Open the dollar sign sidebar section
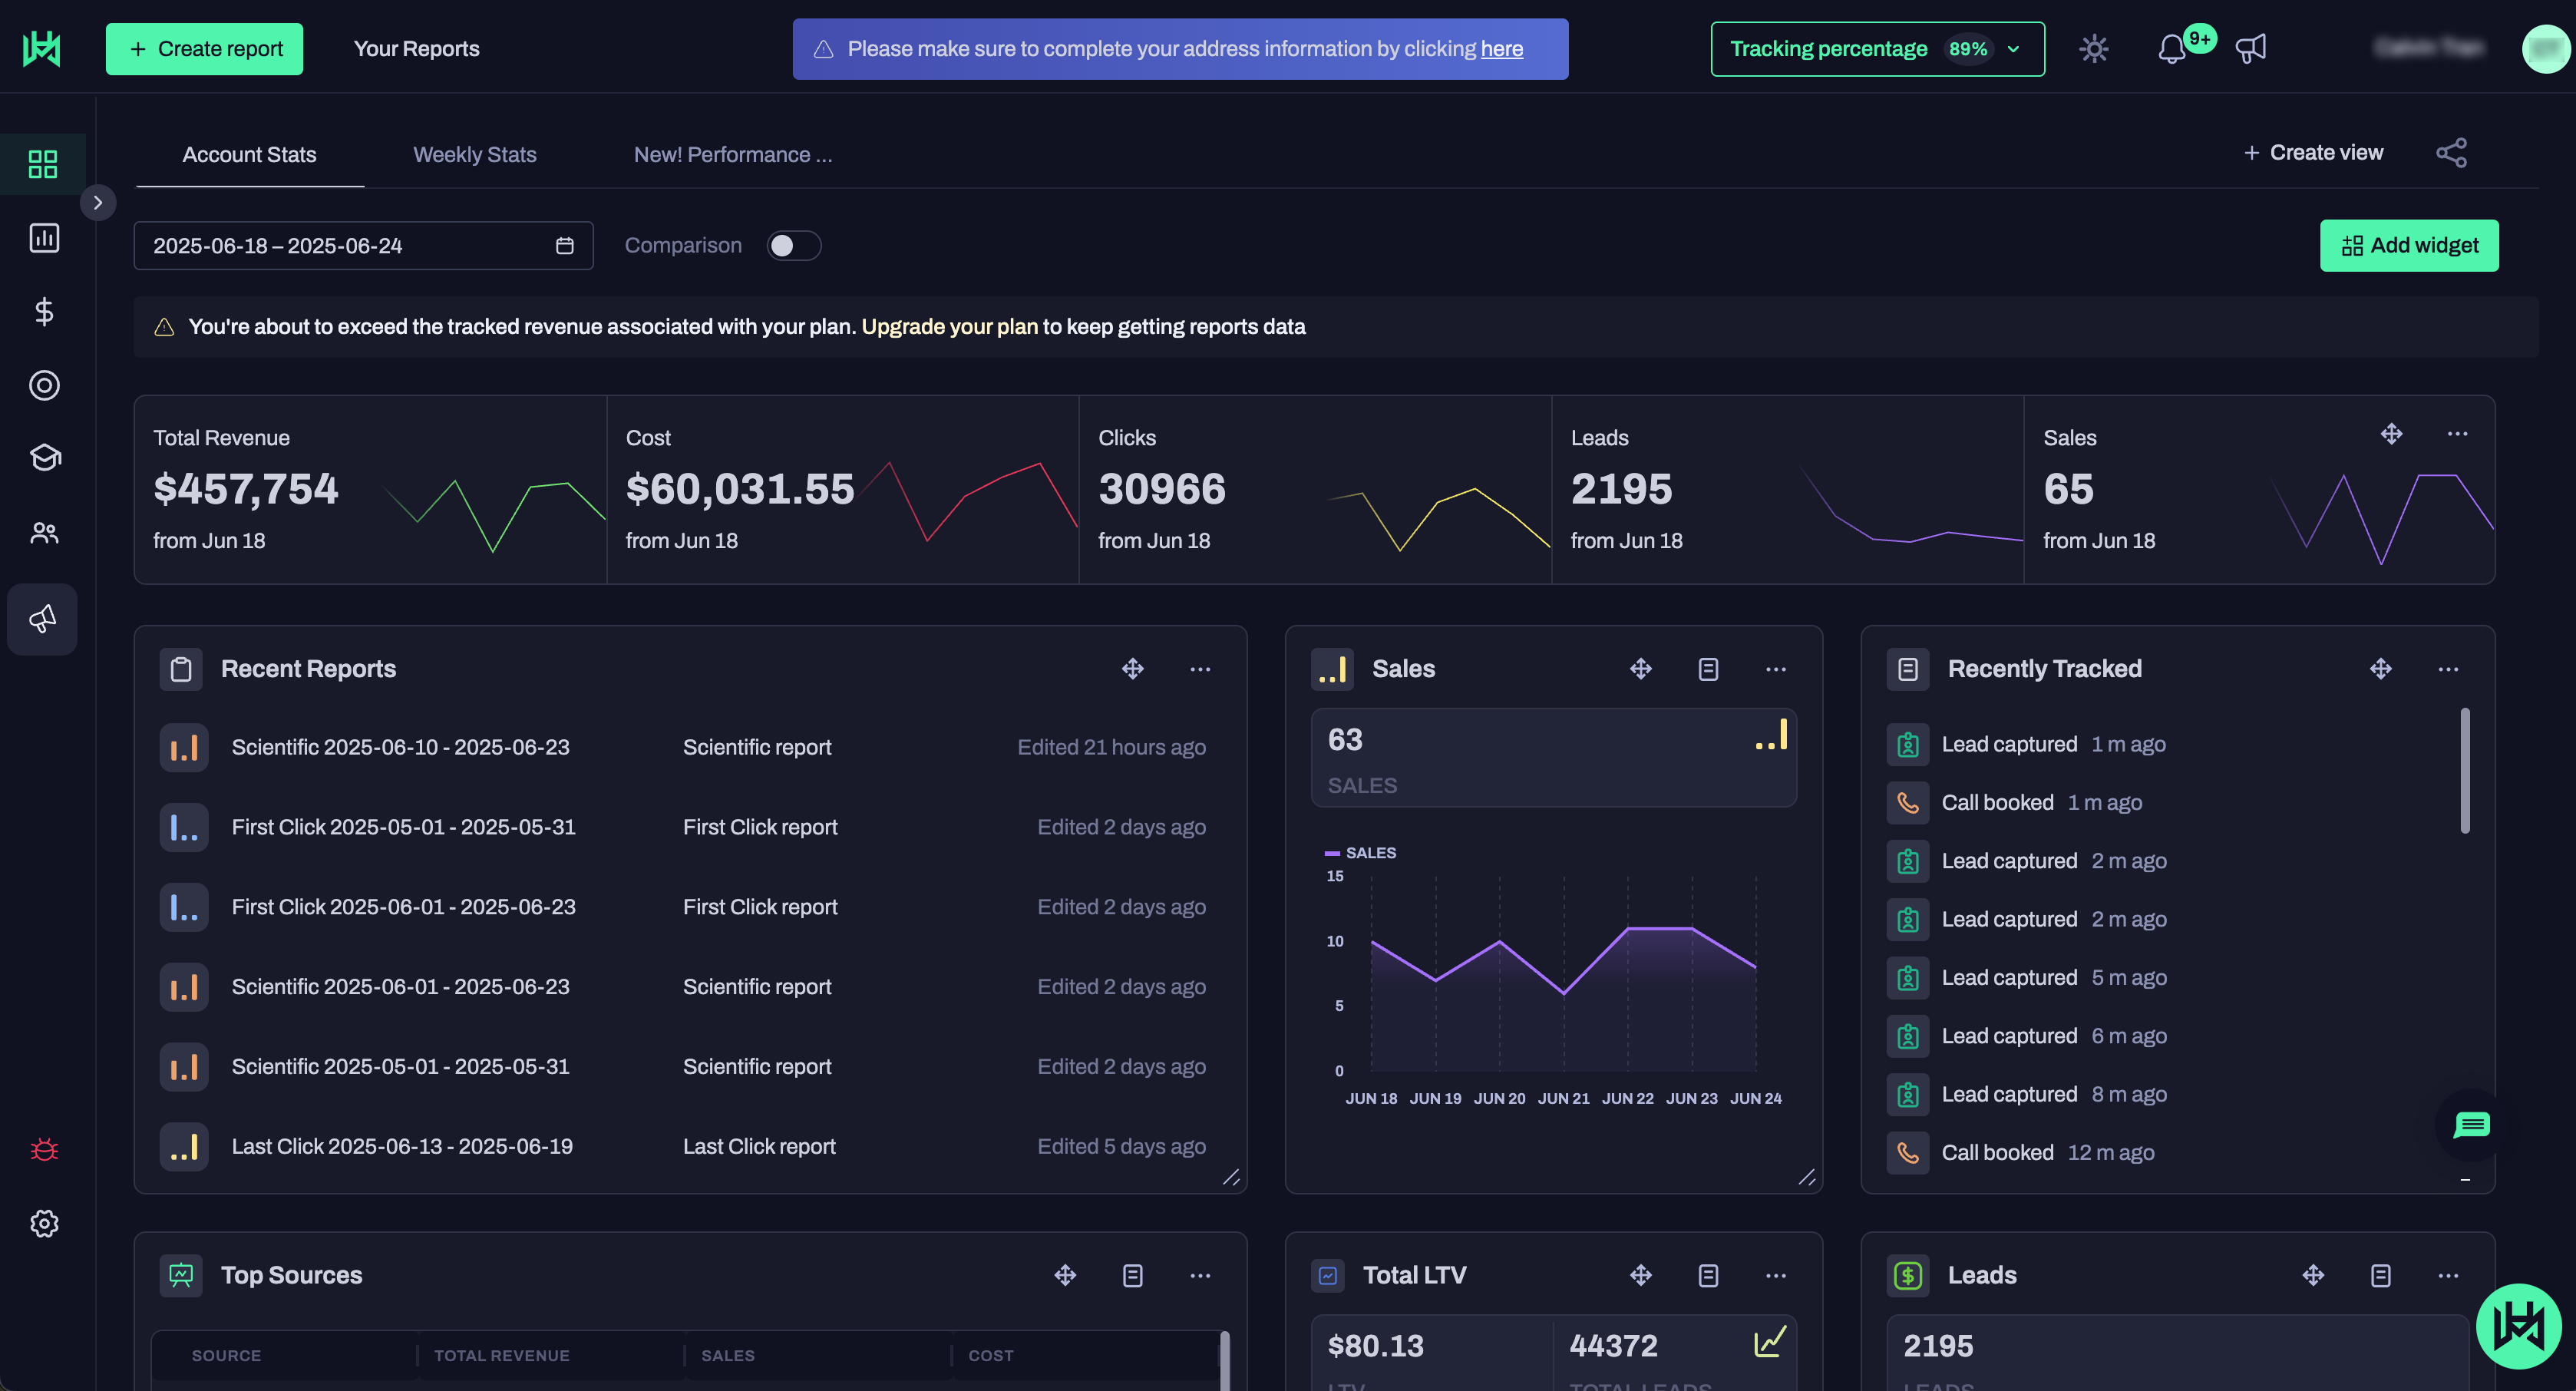2576x1391 pixels. [x=44, y=312]
